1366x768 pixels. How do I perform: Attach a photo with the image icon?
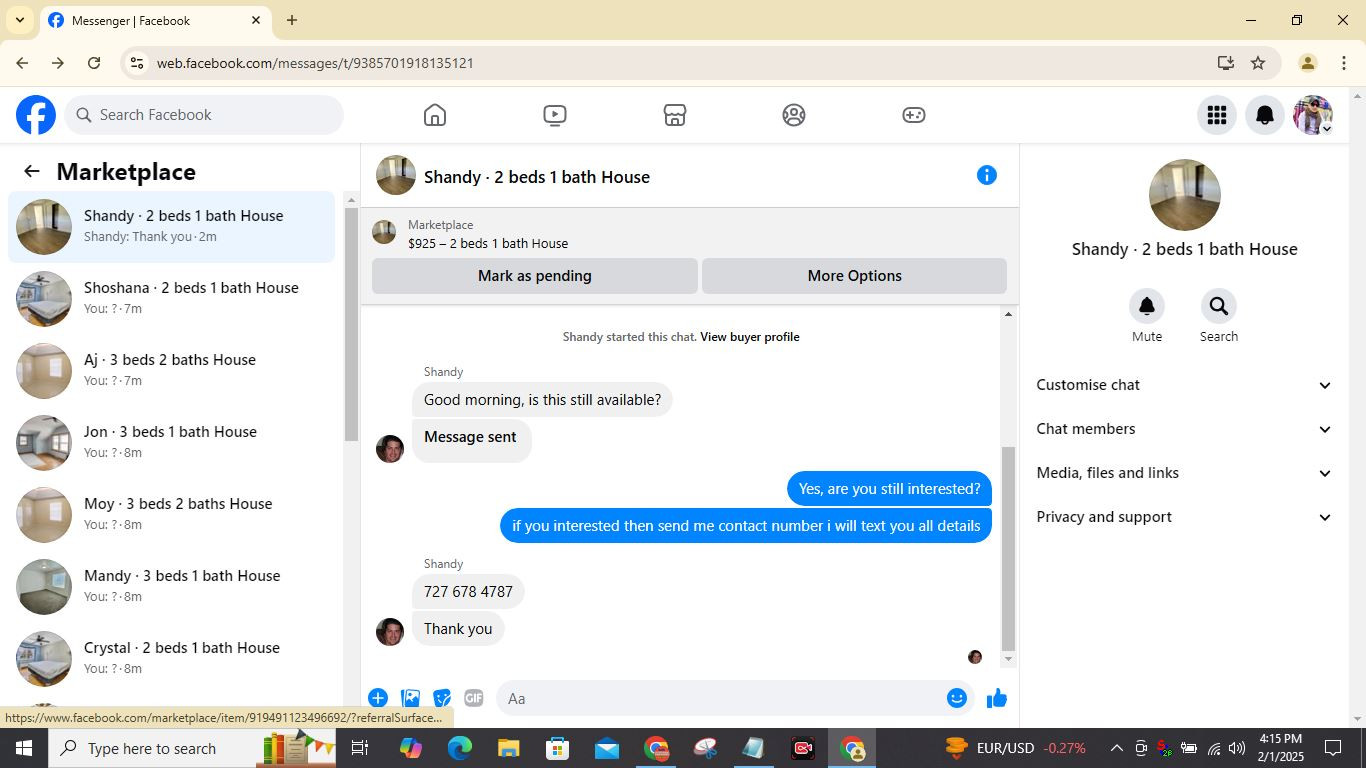coord(410,698)
